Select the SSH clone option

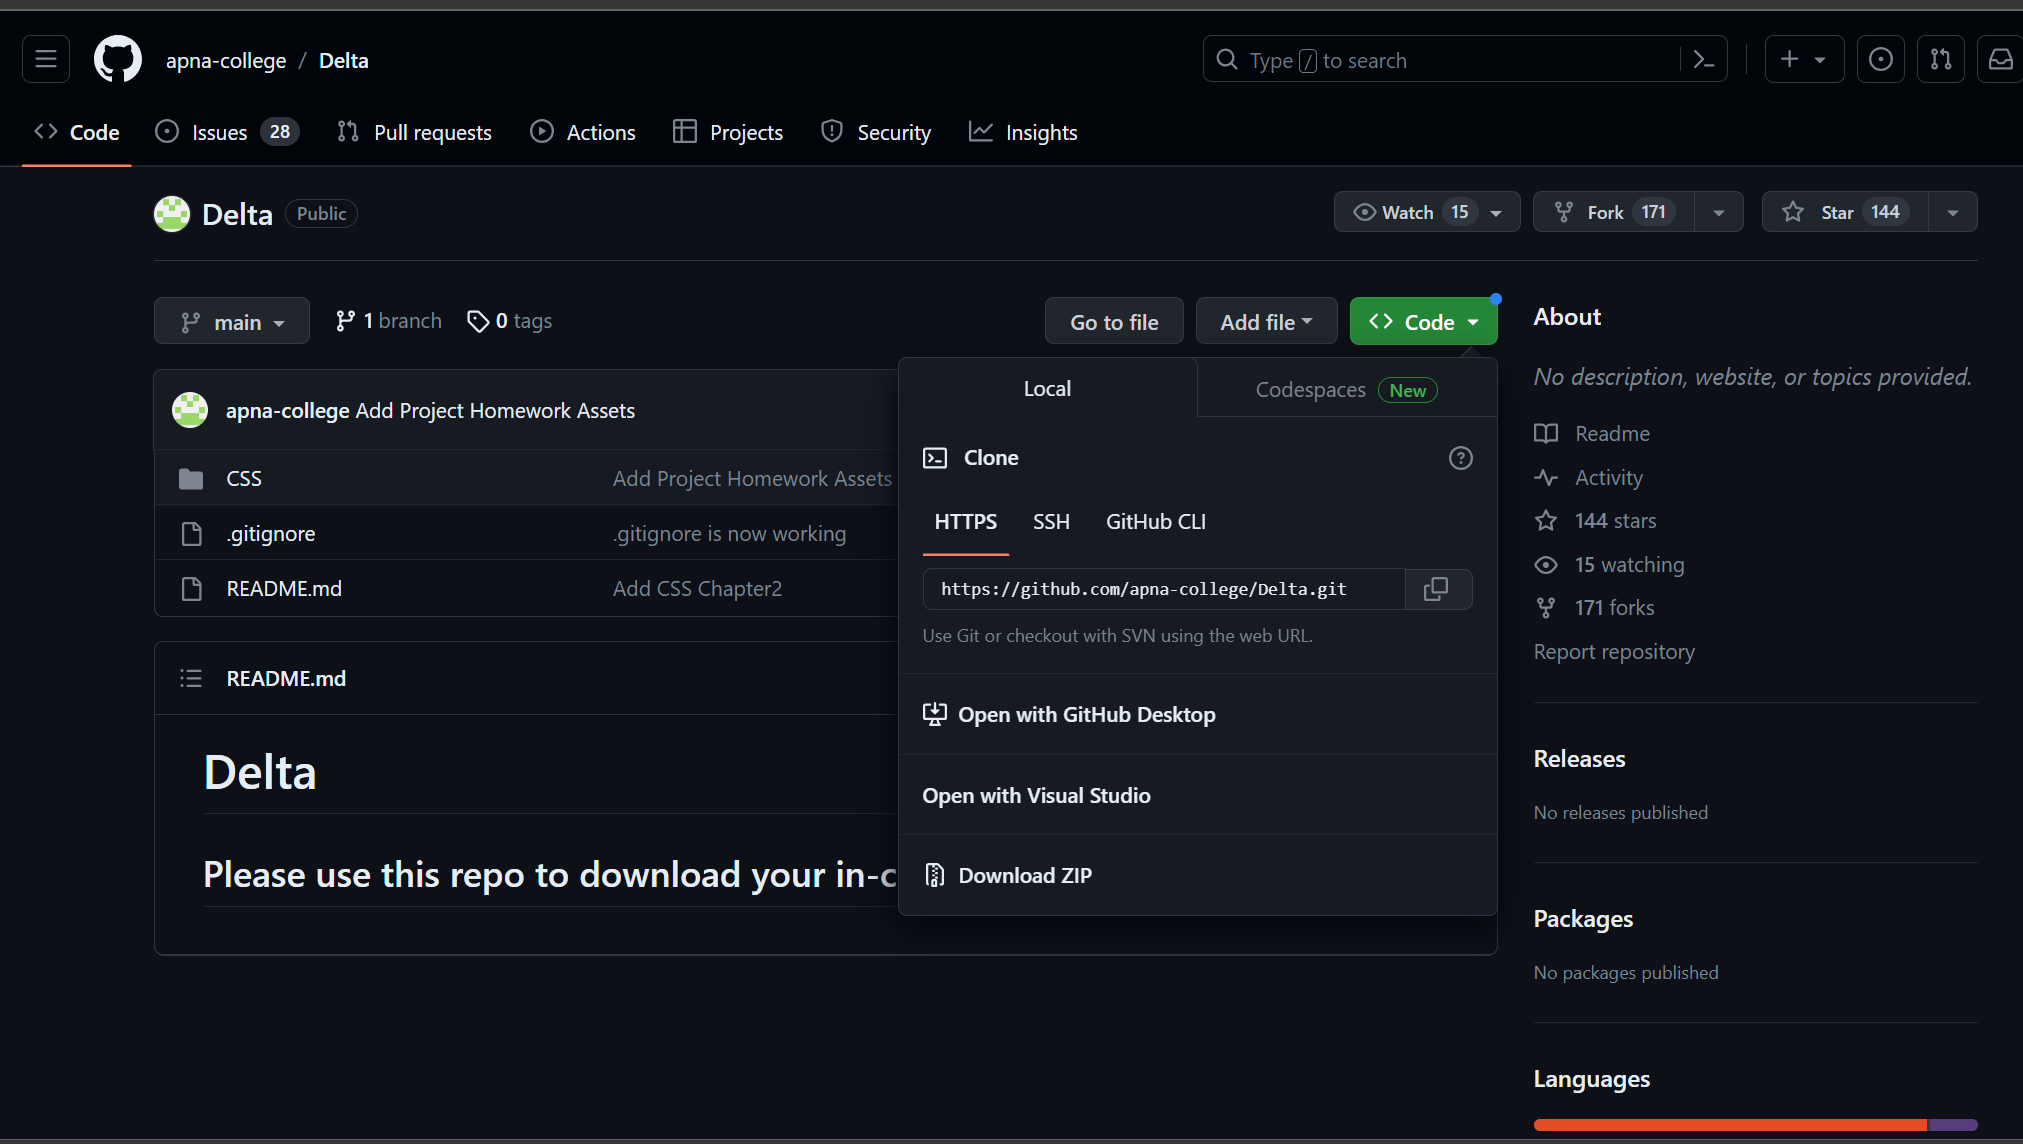(1051, 521)
